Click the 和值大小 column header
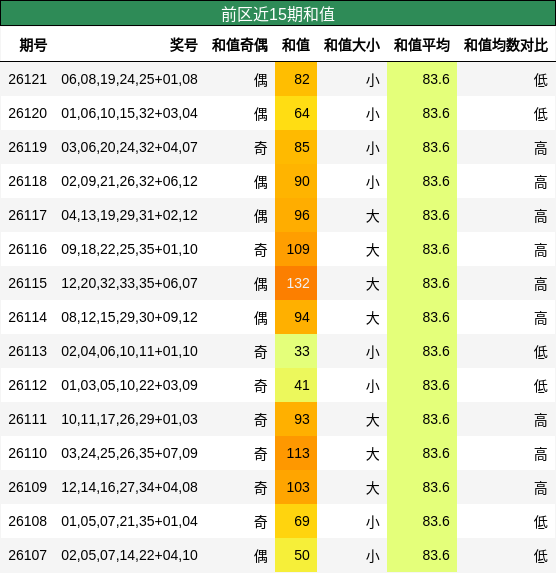556x573 pixels. (352, 46)
